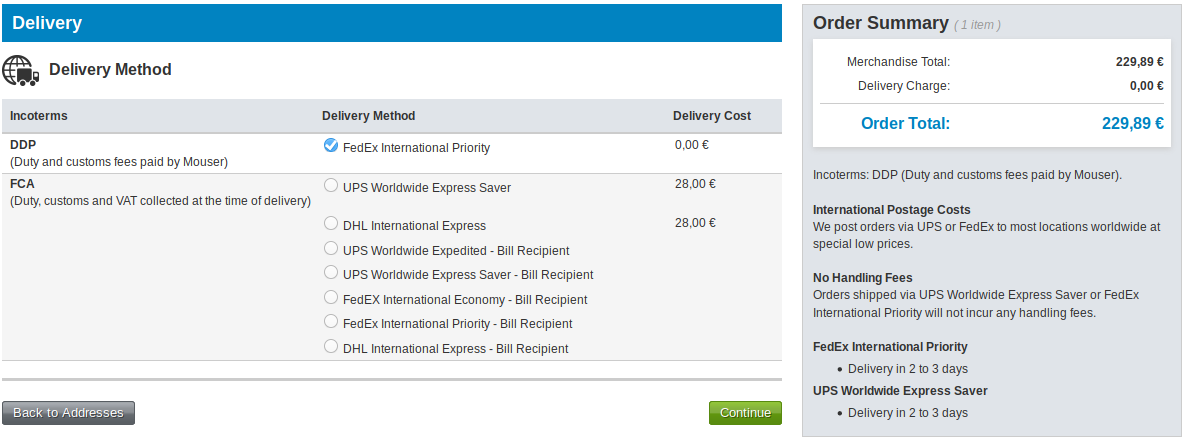Go back using Back to Addresses button
The width and height of the screenshot is (1183, 440).
pos(69,413)
